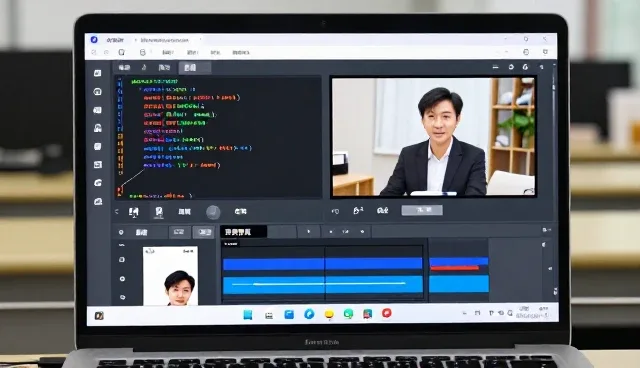This screenshot has width=640, height=368.
Task: Click the bottommost icon in the left sidebar
Action: coord(98,202)
